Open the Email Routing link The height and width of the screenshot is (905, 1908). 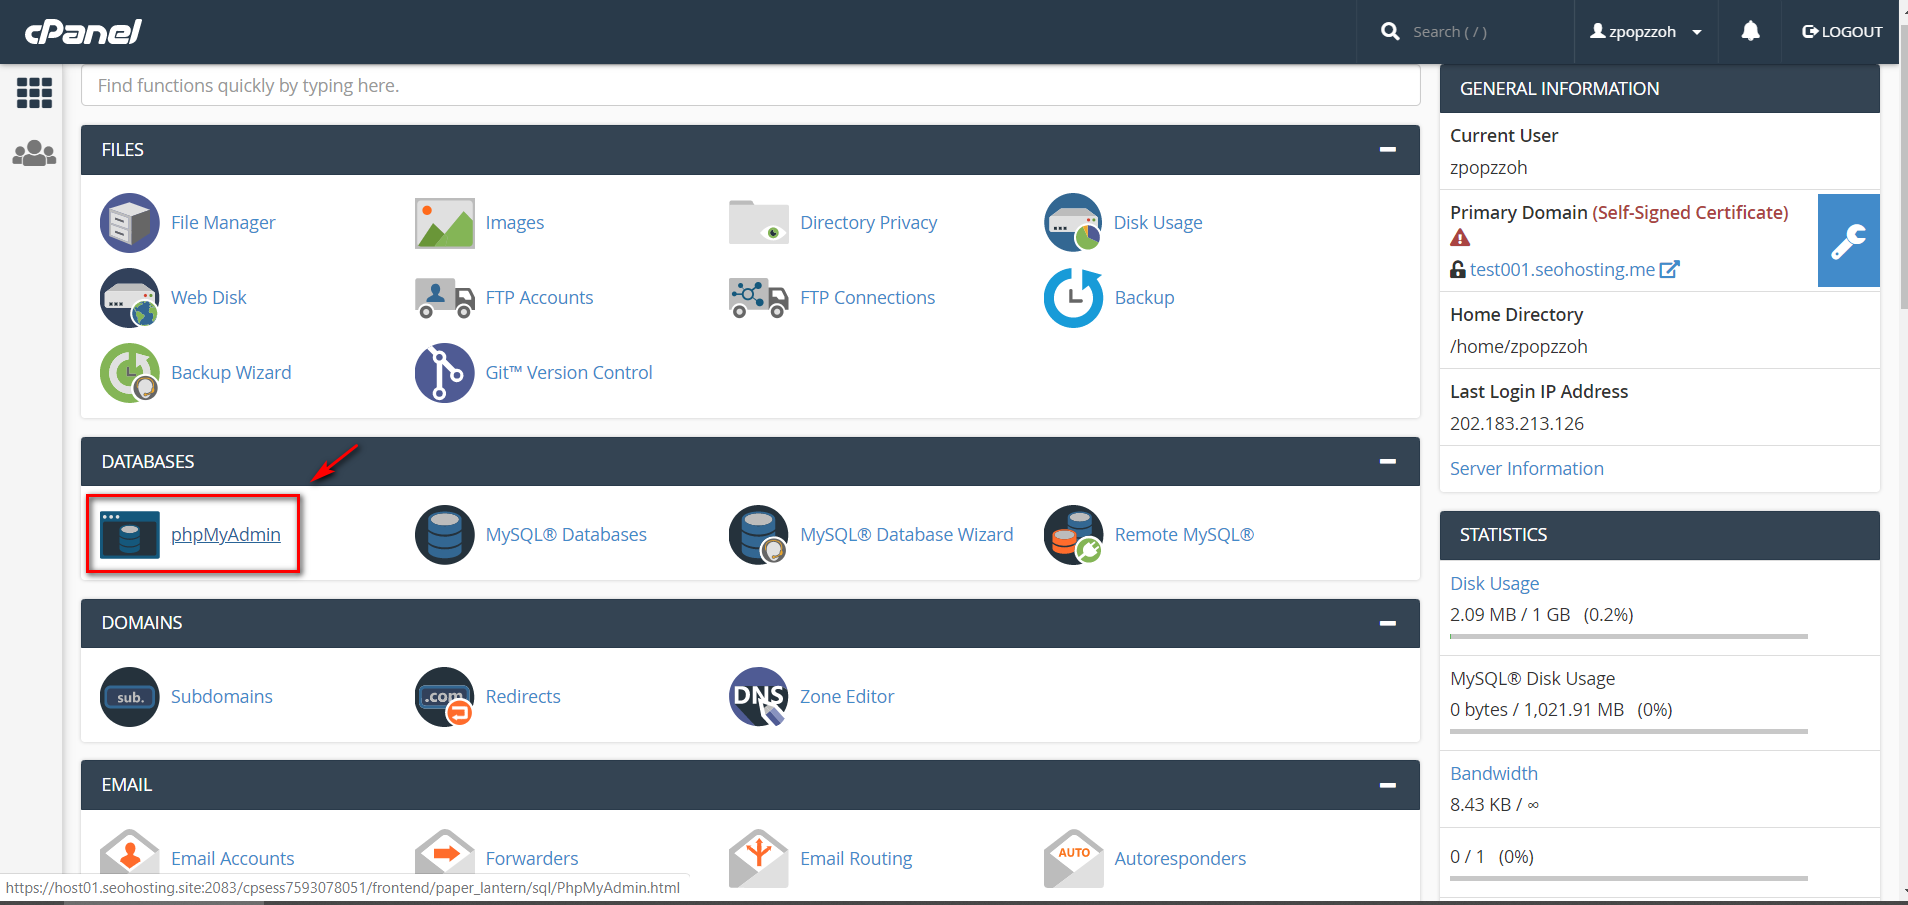(x=856, y=858)
